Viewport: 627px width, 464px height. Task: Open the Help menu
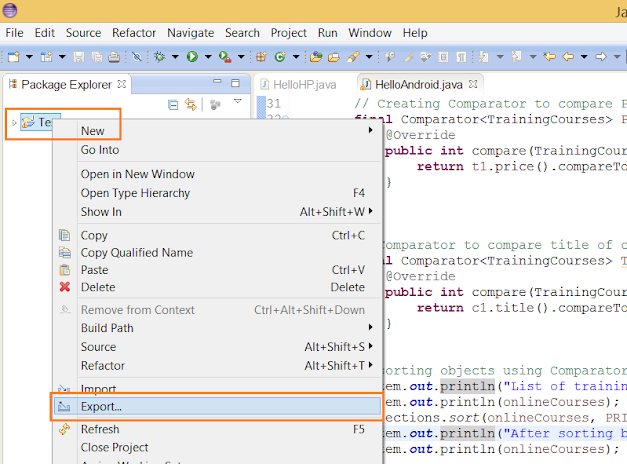click(x=415, y=33)
